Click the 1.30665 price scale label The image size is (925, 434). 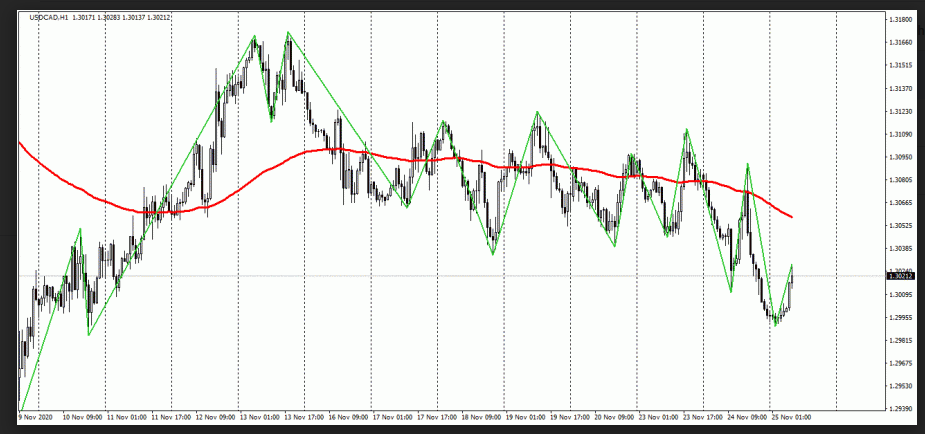pyautogui.click(x=900, y=203)
